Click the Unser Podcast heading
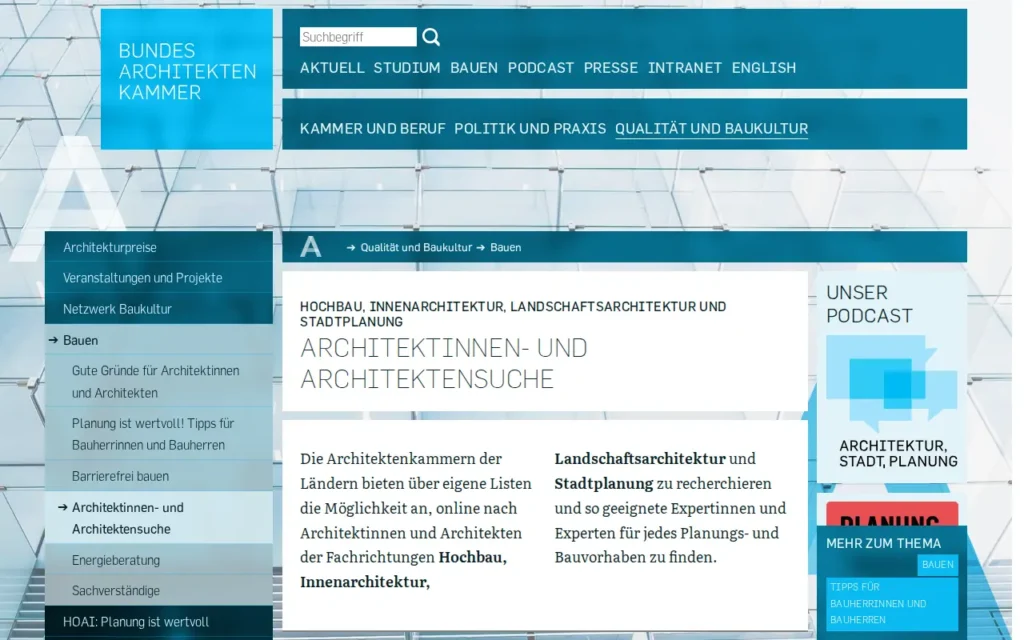 (869, 304)
